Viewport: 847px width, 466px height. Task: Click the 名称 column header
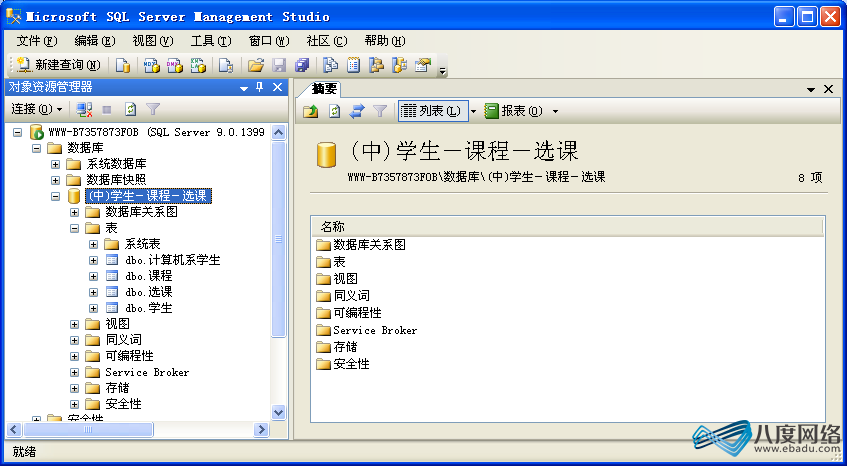coord(567,227)
